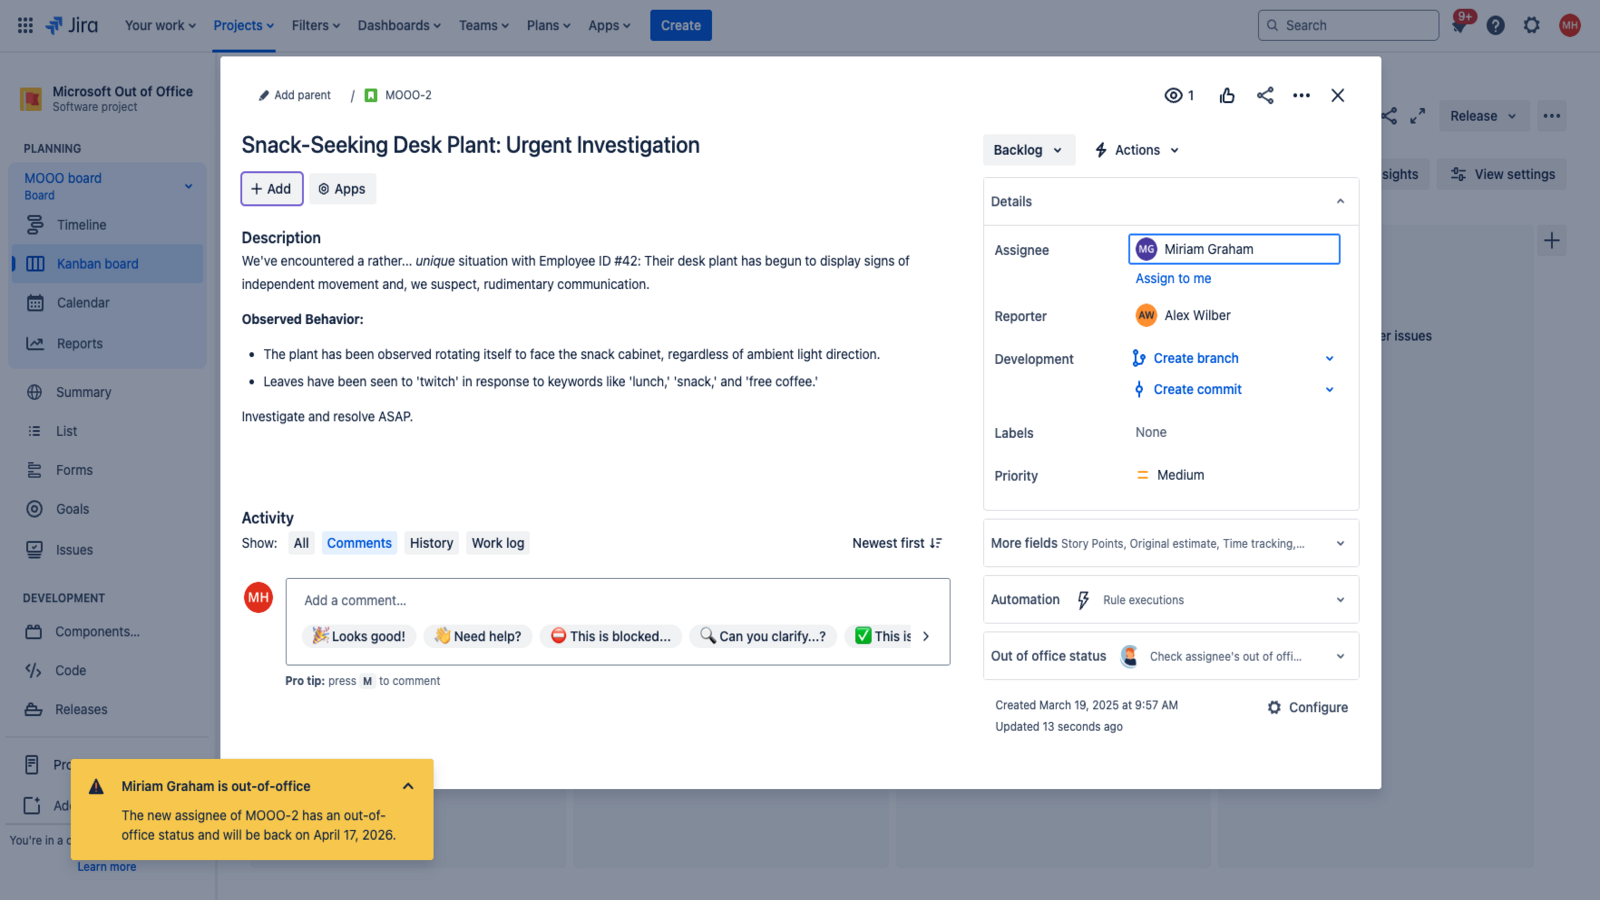This screenshot has width=1600, height=900.
Task: Select the Looks good! quick reply
Action: pyautogui.click(x=358, y=636)
